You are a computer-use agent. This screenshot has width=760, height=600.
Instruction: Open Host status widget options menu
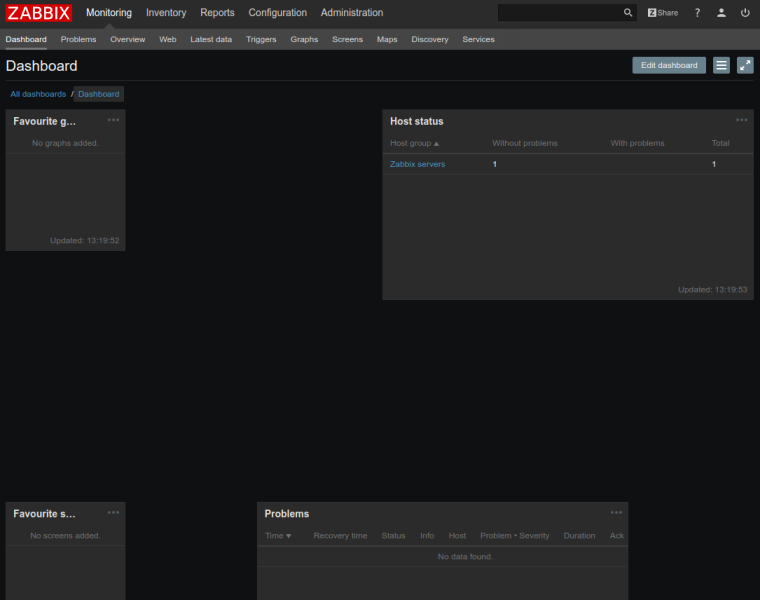741,120
